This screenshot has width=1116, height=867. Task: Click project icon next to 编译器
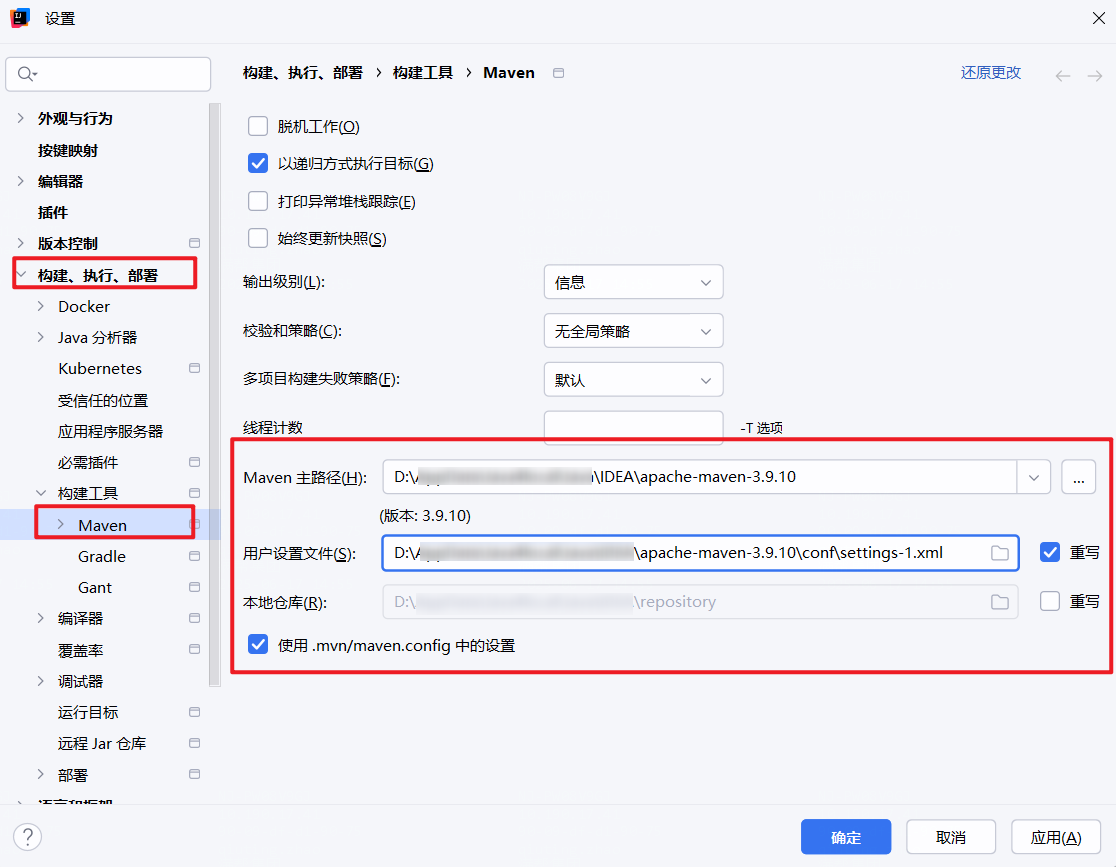[x=194, y=618]
